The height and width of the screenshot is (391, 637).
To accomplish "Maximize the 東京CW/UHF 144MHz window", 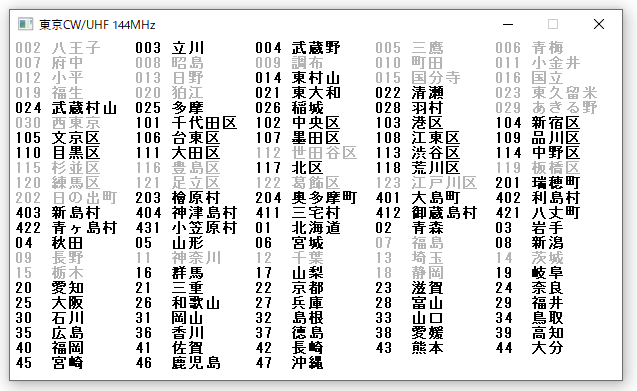I will [553, 24].
